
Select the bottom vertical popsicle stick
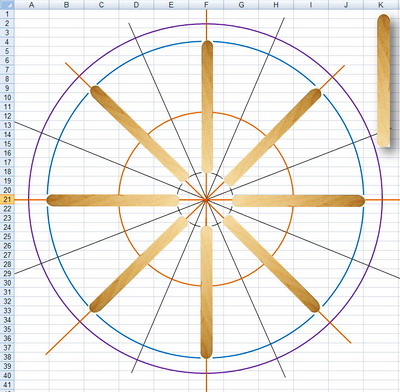(x=207, y=292)
